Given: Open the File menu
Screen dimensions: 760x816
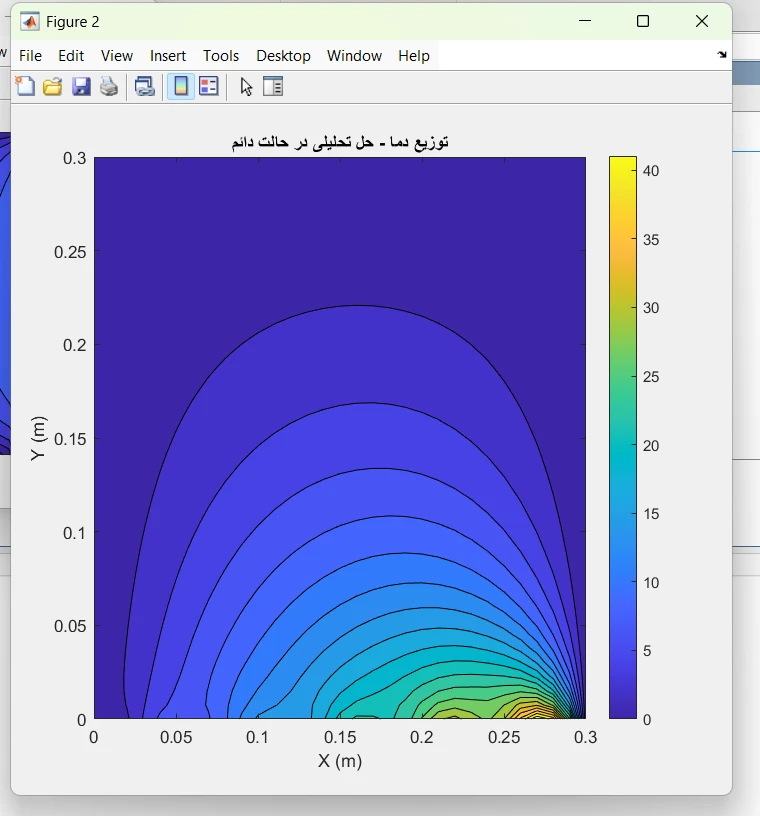Looking at the screenshot, I should [x=30, y=56].
